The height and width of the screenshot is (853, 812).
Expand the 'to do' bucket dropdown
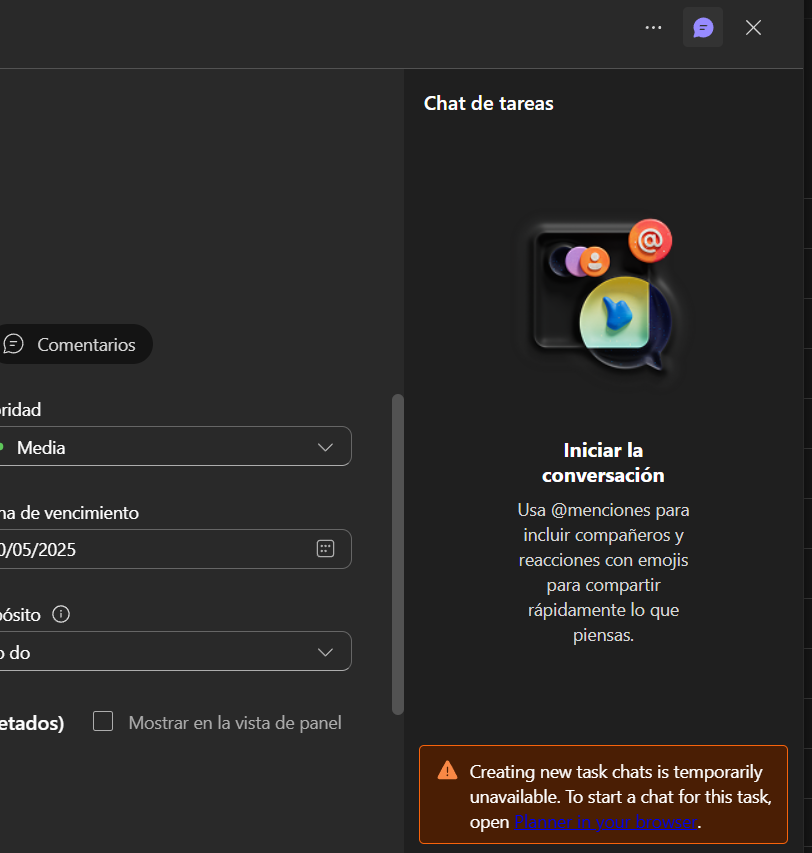(175, 651)
